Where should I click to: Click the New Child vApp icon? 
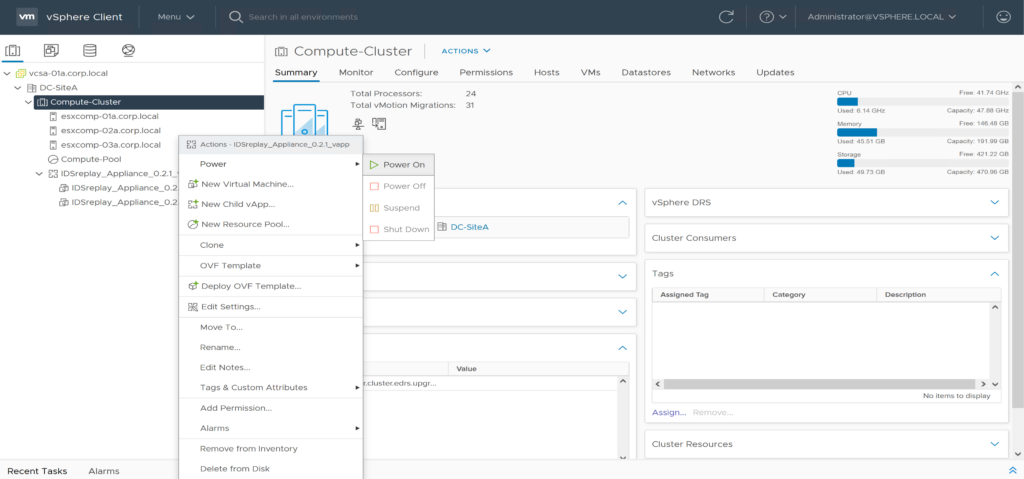193,205
